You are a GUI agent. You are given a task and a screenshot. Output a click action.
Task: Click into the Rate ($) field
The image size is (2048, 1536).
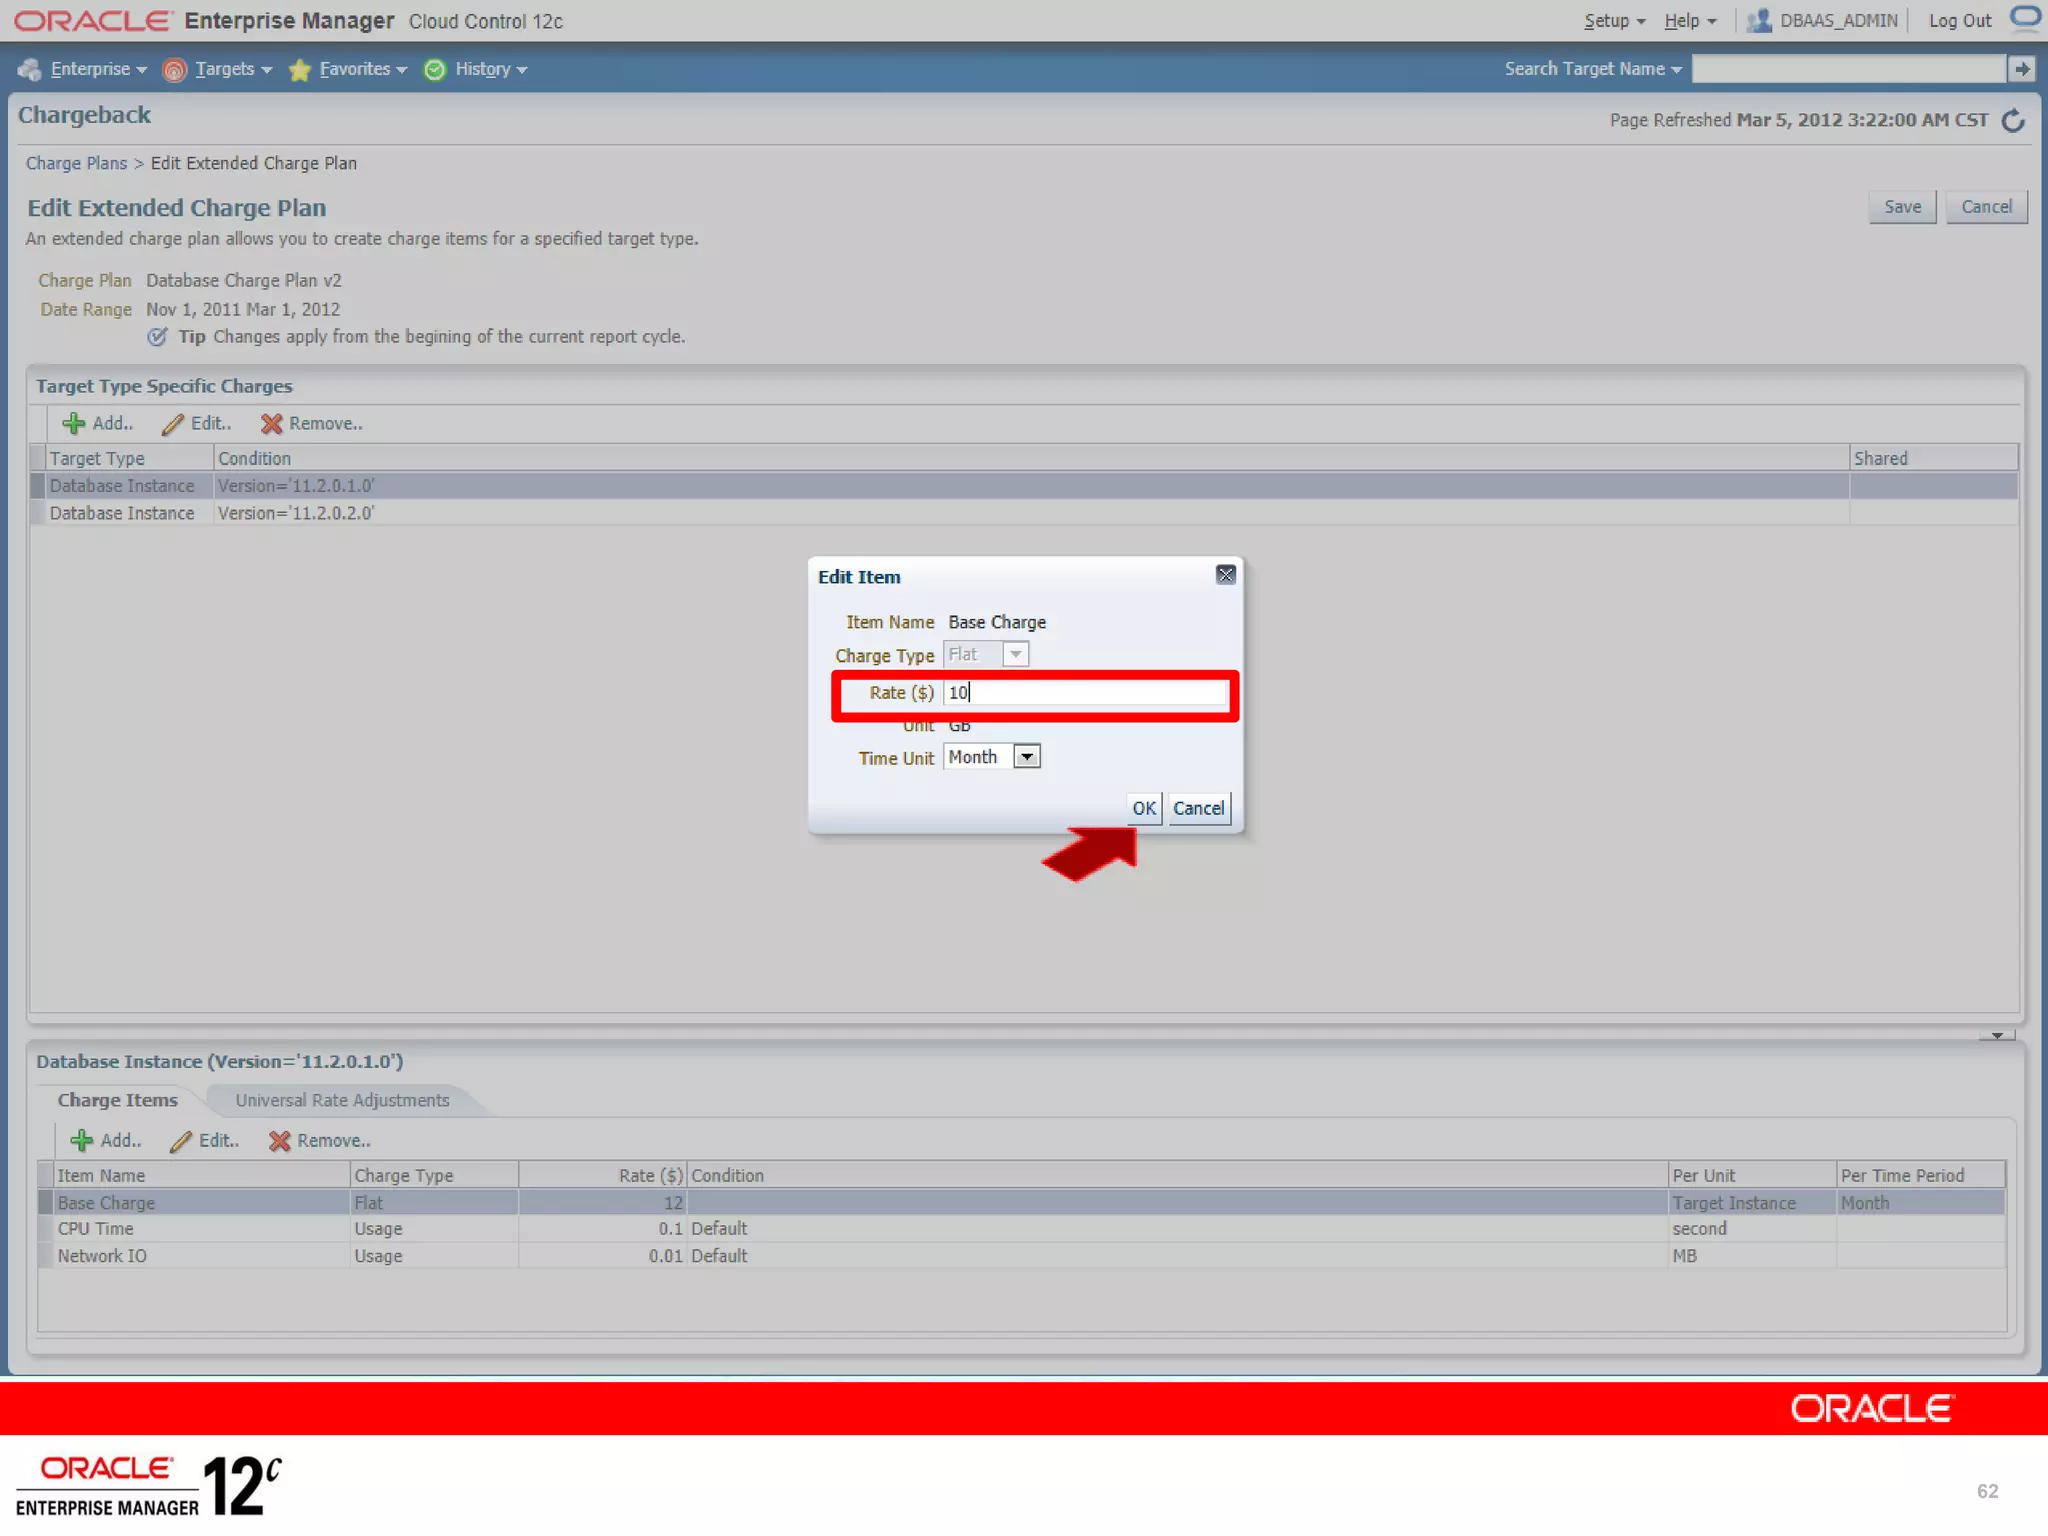[x=1084, y=693]
